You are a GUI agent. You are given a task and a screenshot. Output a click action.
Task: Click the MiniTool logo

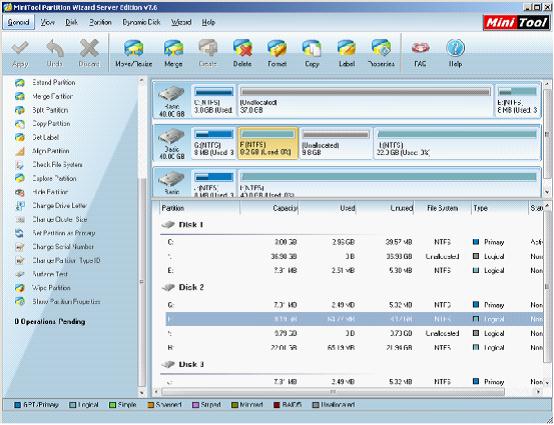(516, 23)
